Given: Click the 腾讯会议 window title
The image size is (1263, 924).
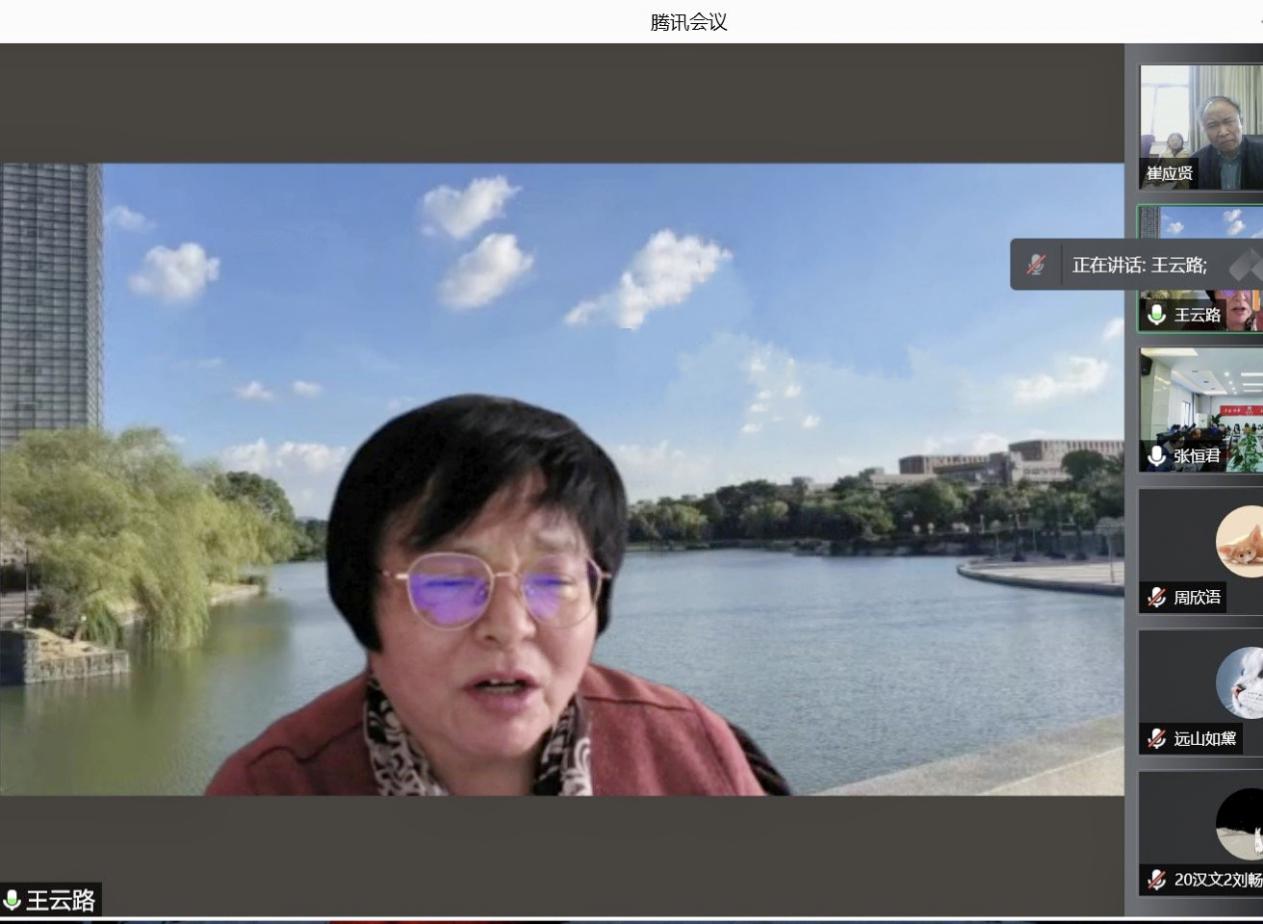Looking at the screenshot, I should [x=688, y=22].
